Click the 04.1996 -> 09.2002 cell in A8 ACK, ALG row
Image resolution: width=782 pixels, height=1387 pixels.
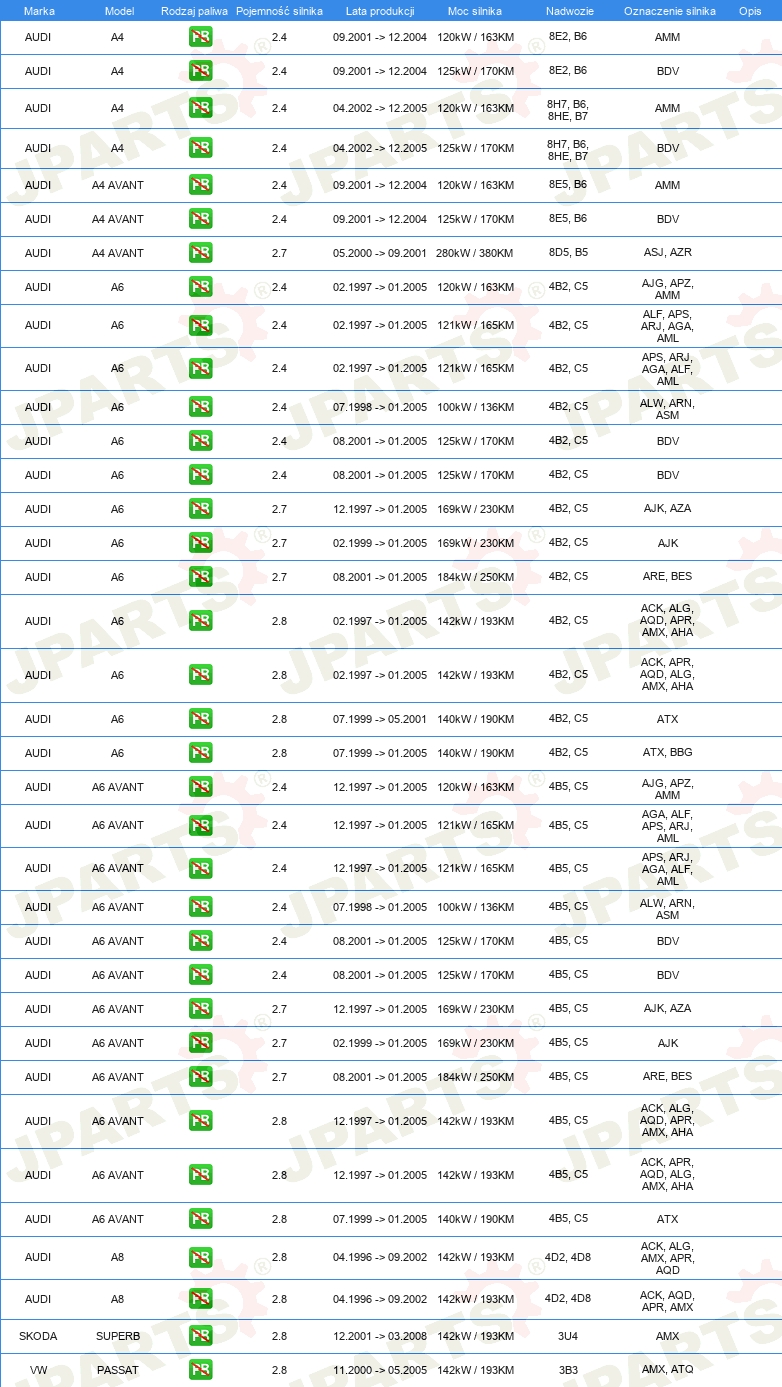pos(380,1257)
